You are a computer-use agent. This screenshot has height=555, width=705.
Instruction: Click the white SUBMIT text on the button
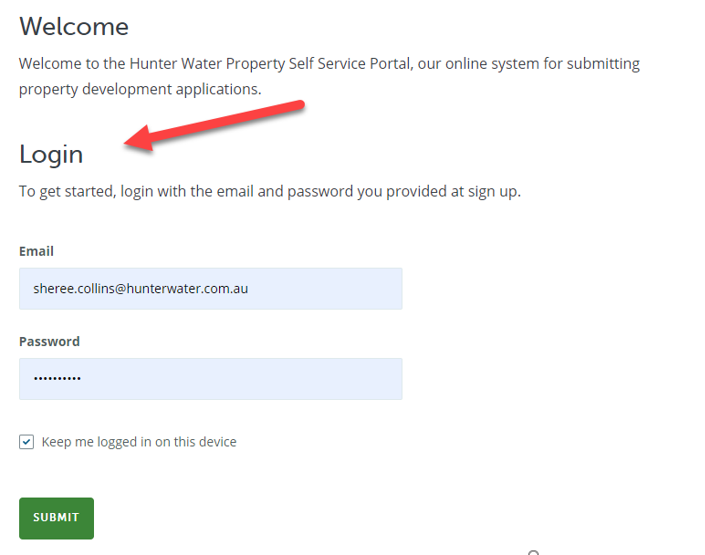click(56, 517)
